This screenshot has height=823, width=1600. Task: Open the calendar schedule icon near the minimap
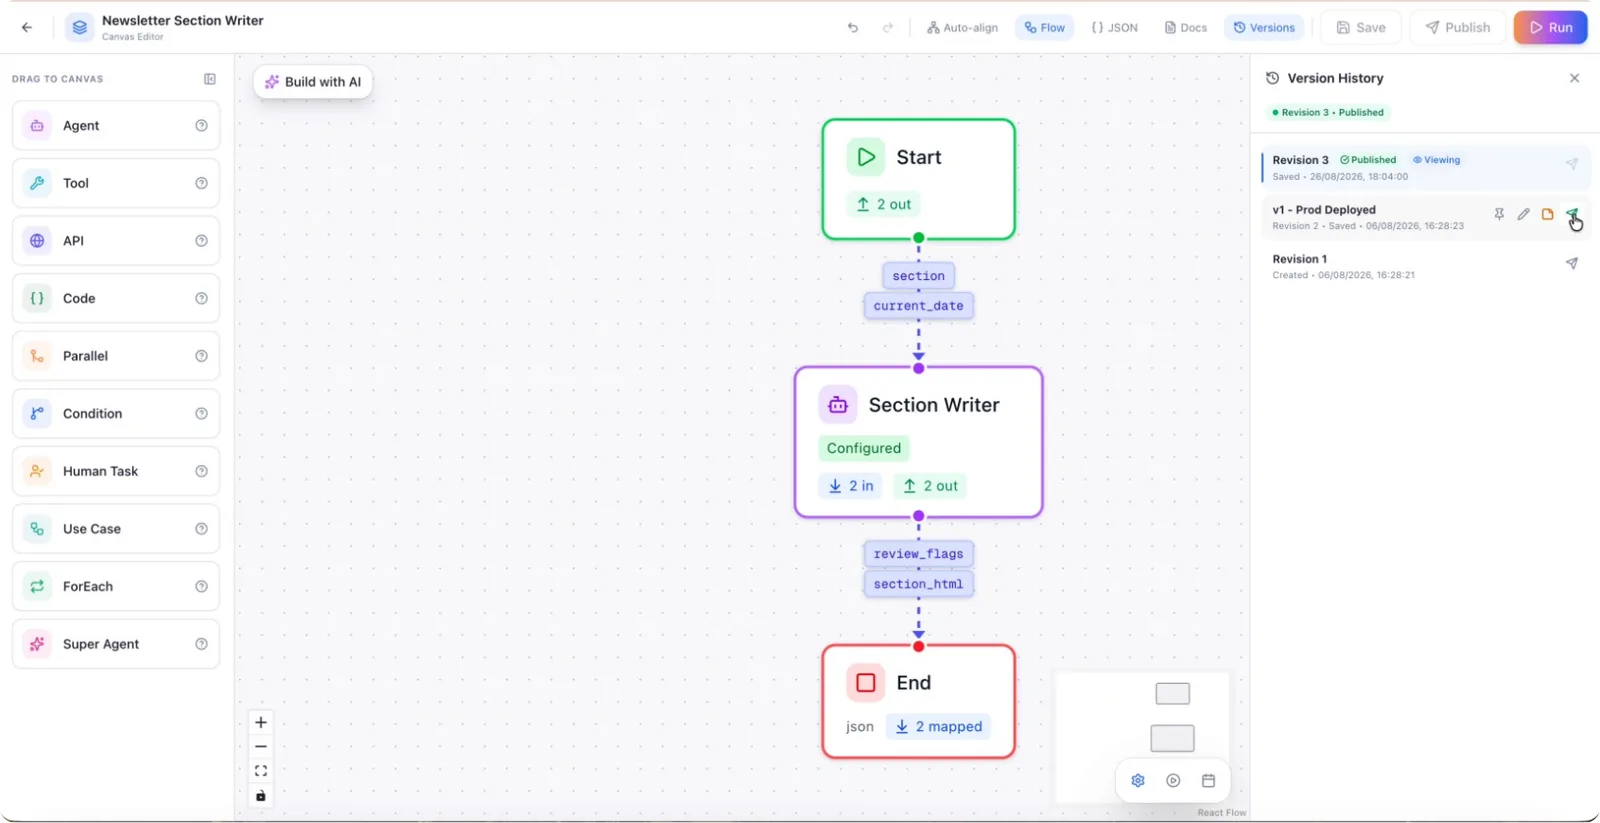coord(1208,781)
